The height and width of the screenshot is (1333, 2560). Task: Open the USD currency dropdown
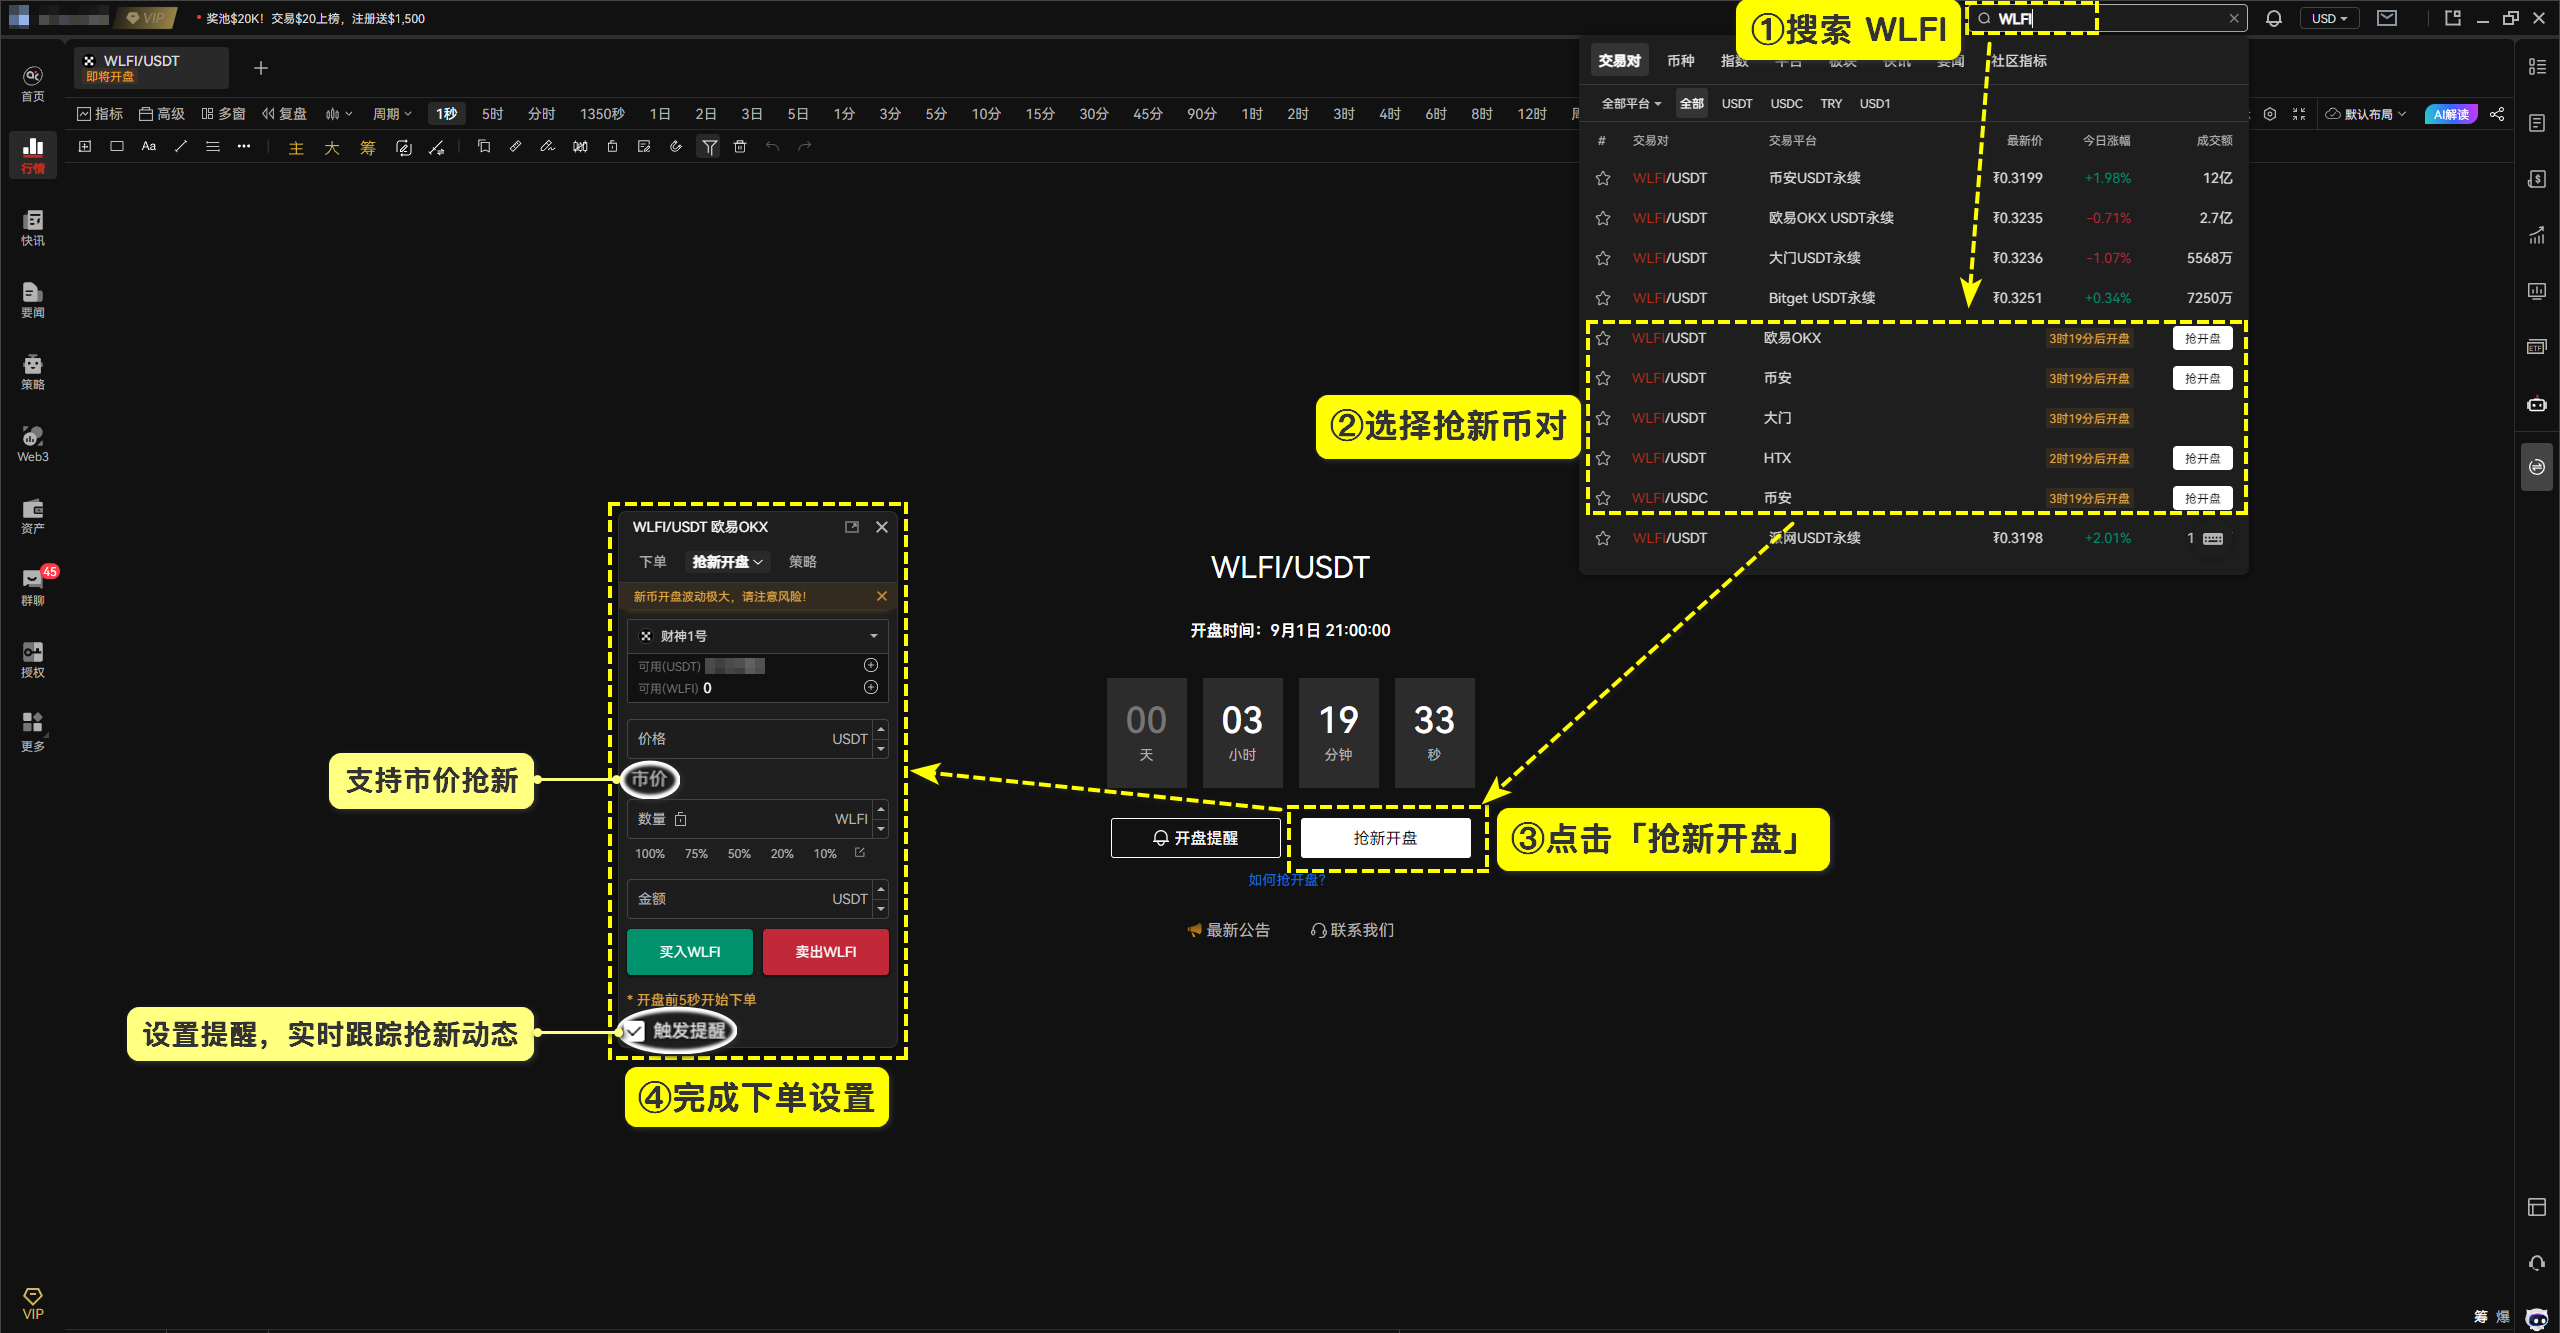pos(2329,18)
